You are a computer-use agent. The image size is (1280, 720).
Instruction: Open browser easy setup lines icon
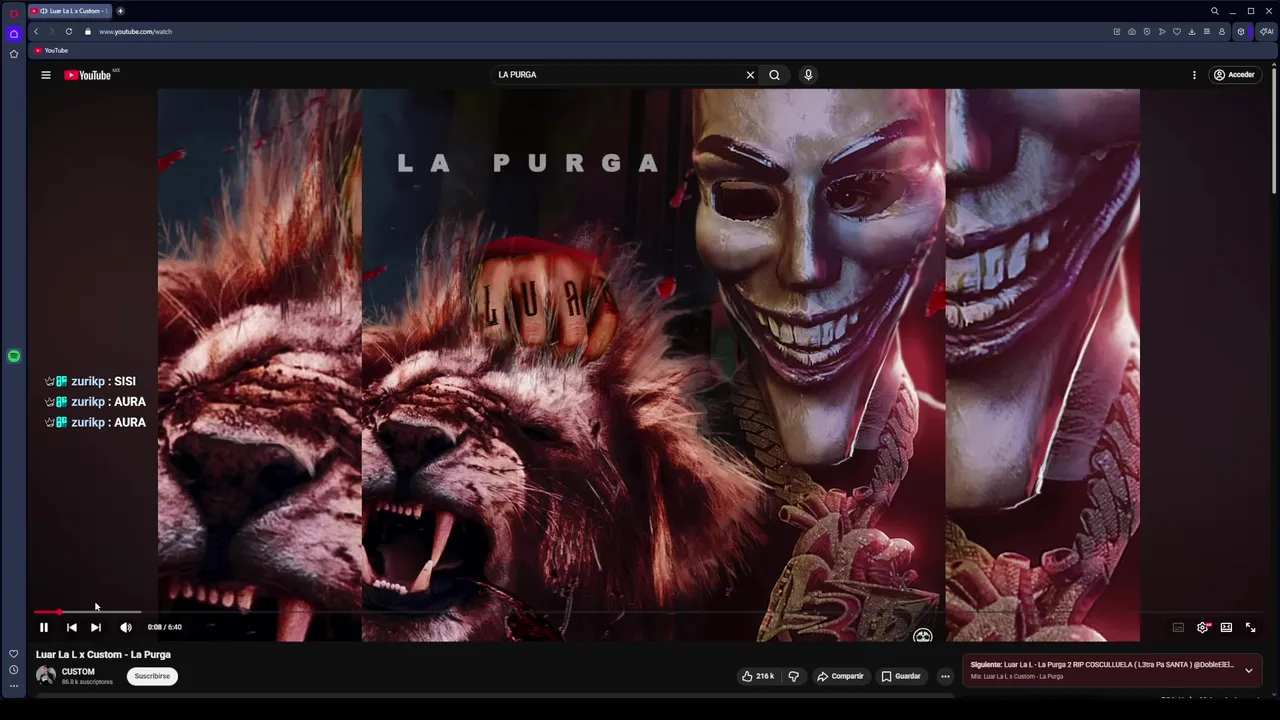1207,32
